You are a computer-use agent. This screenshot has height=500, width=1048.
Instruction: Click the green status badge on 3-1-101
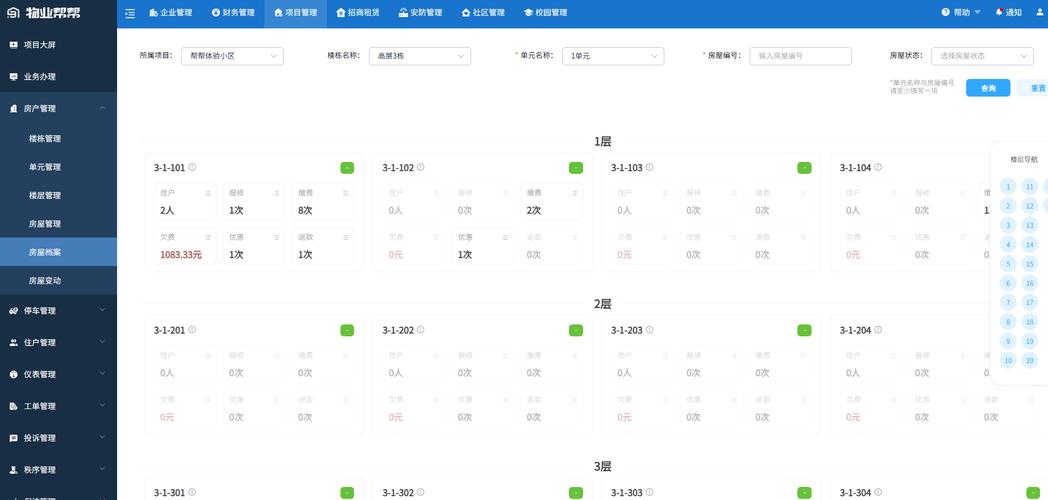(347, 168)
